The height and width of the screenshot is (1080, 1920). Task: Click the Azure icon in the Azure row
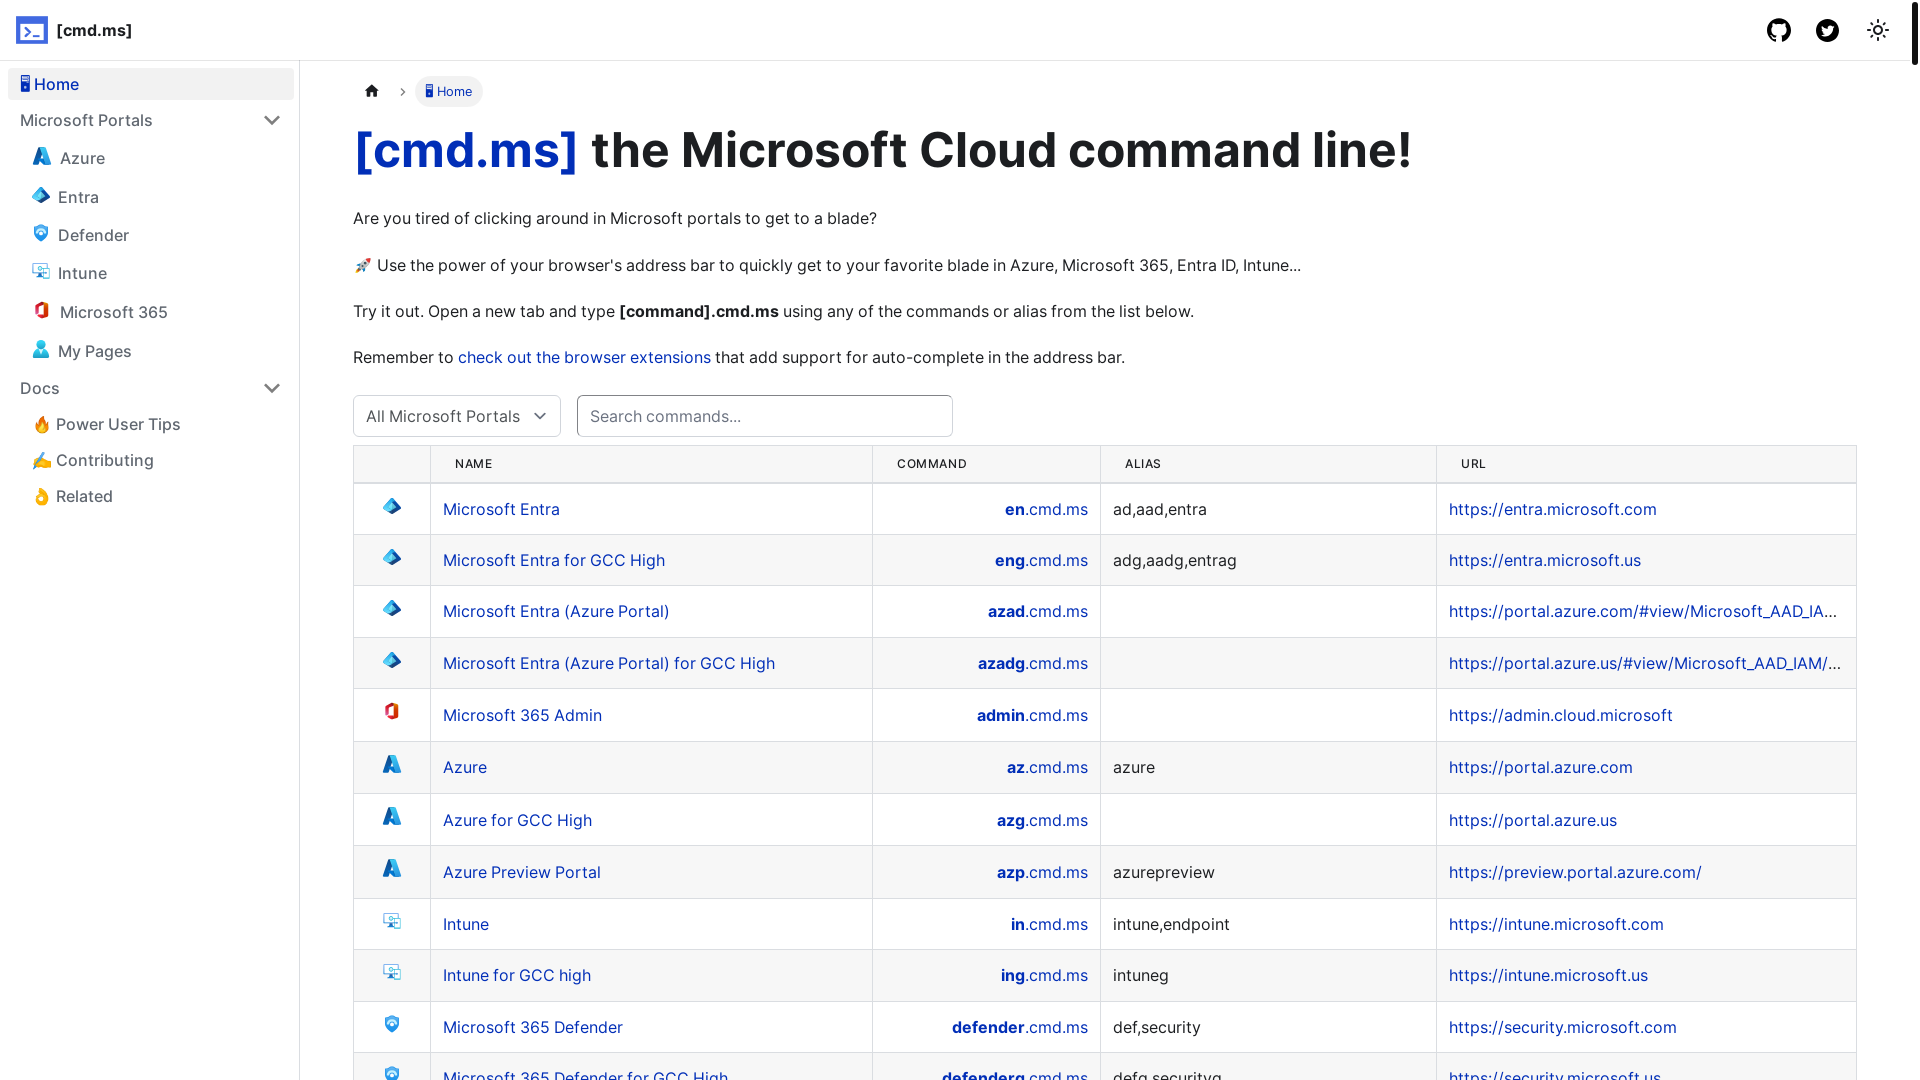tap(392, 765)
